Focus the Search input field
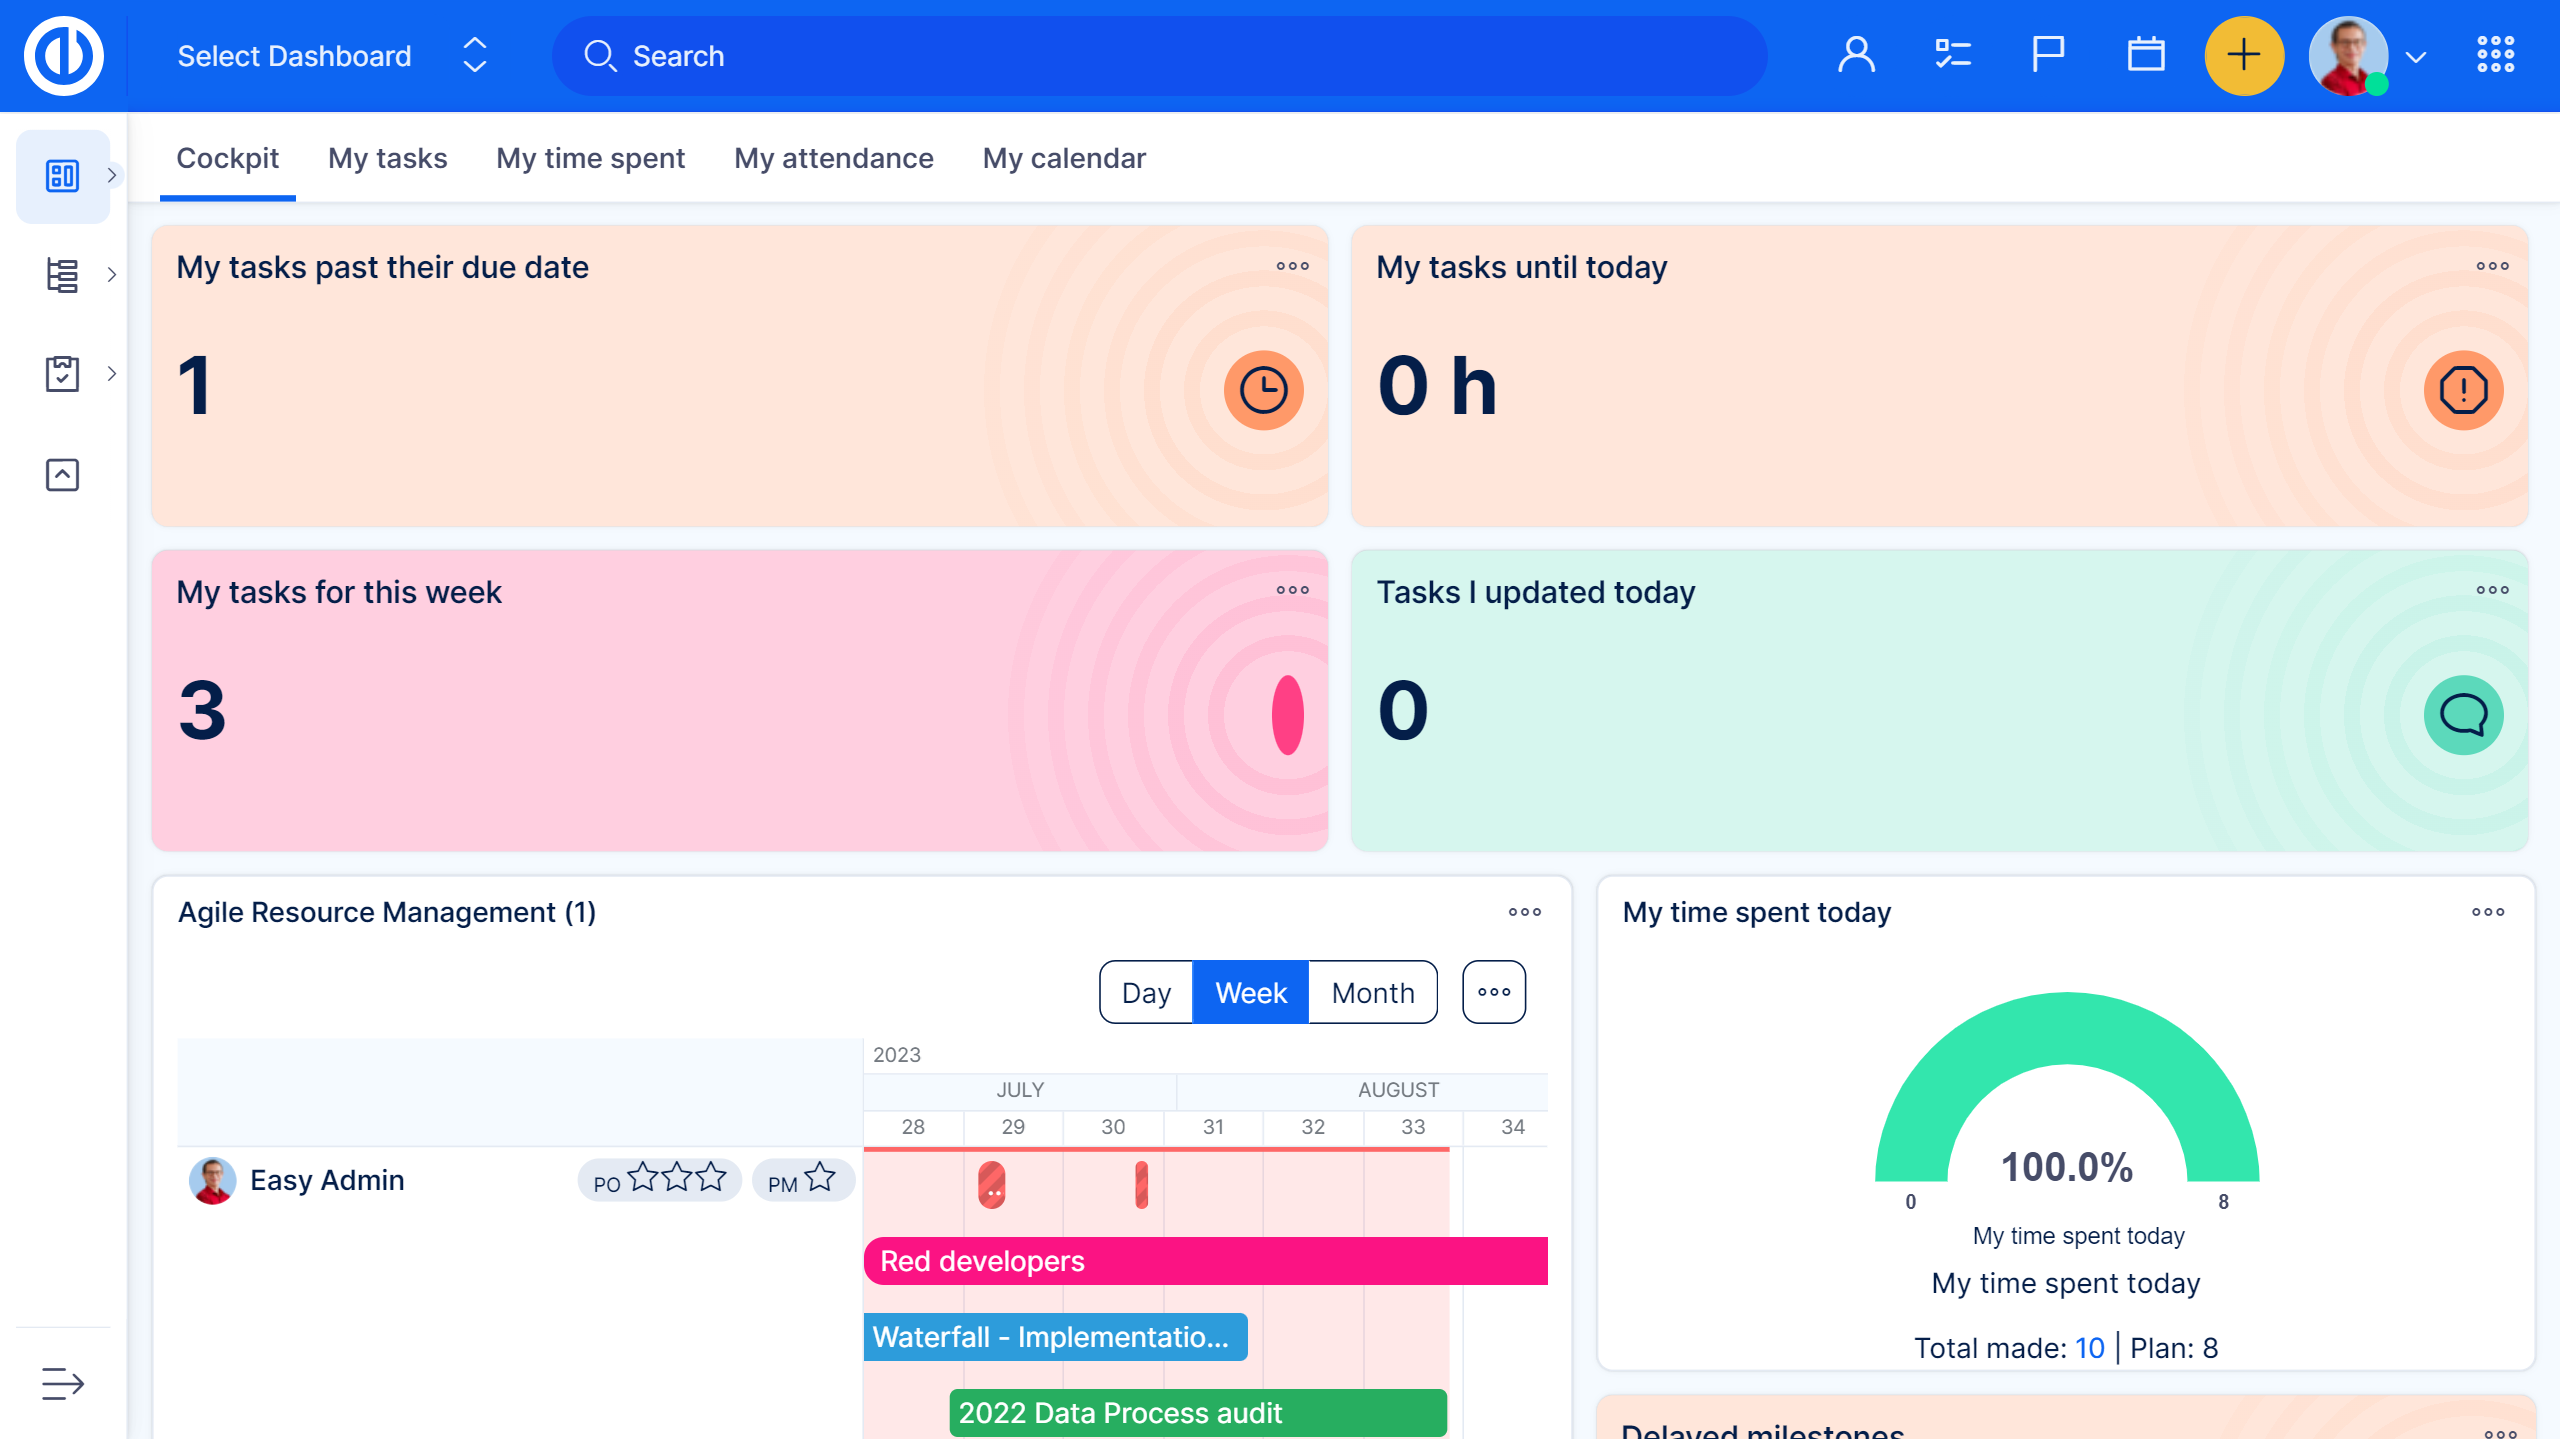Image resolution: width=2560 pixels, height=1439 pixels. (x=1160, y=56)
